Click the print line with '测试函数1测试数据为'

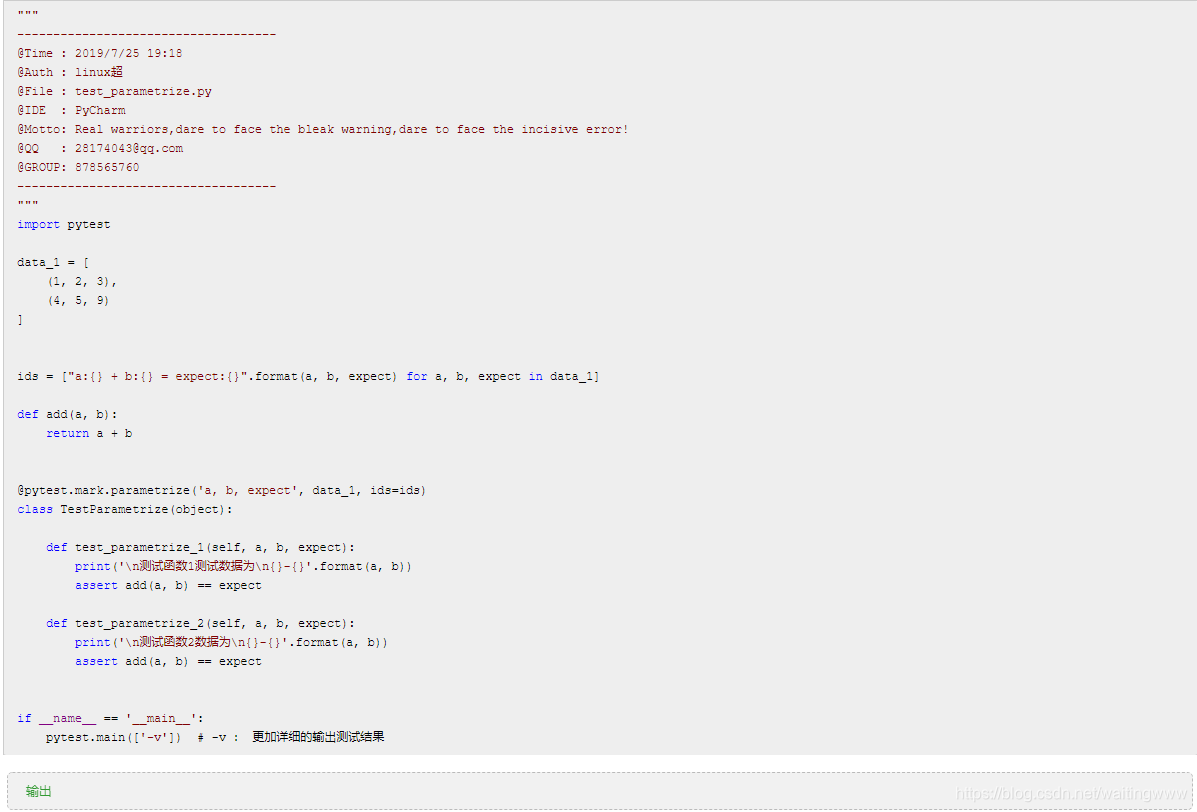[244, 566]
